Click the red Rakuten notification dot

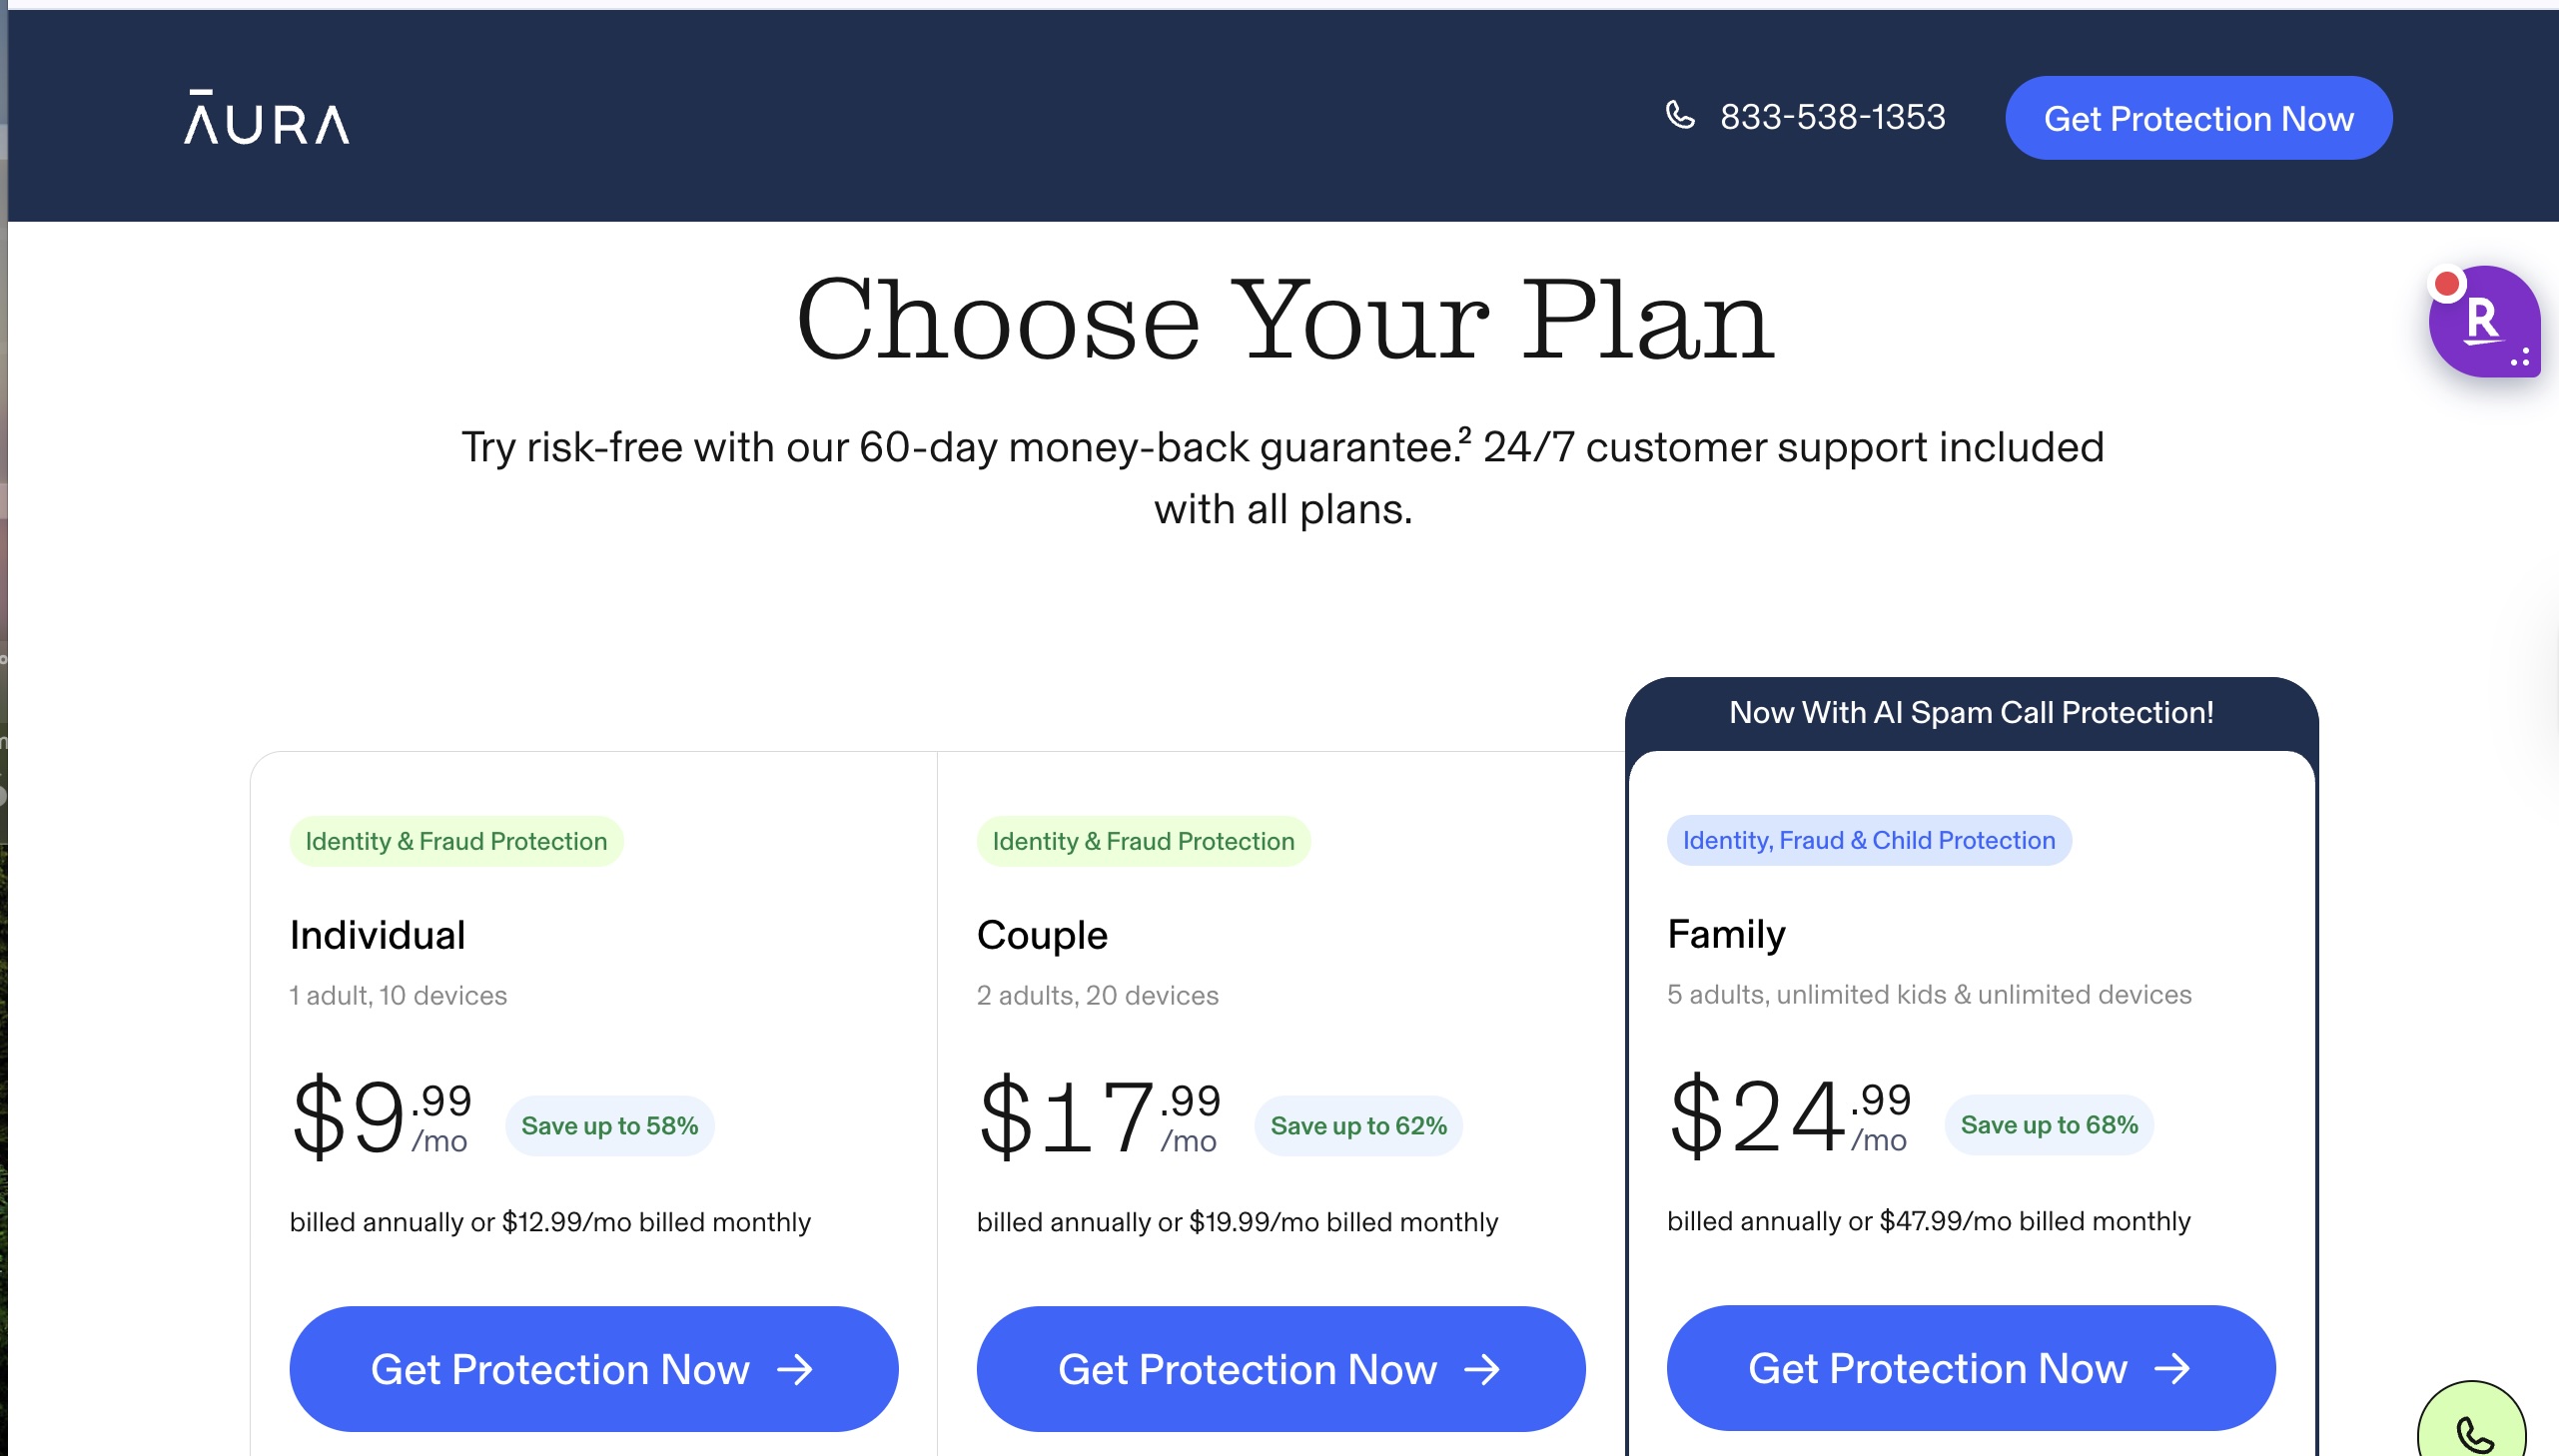[x=2447, y=285]
